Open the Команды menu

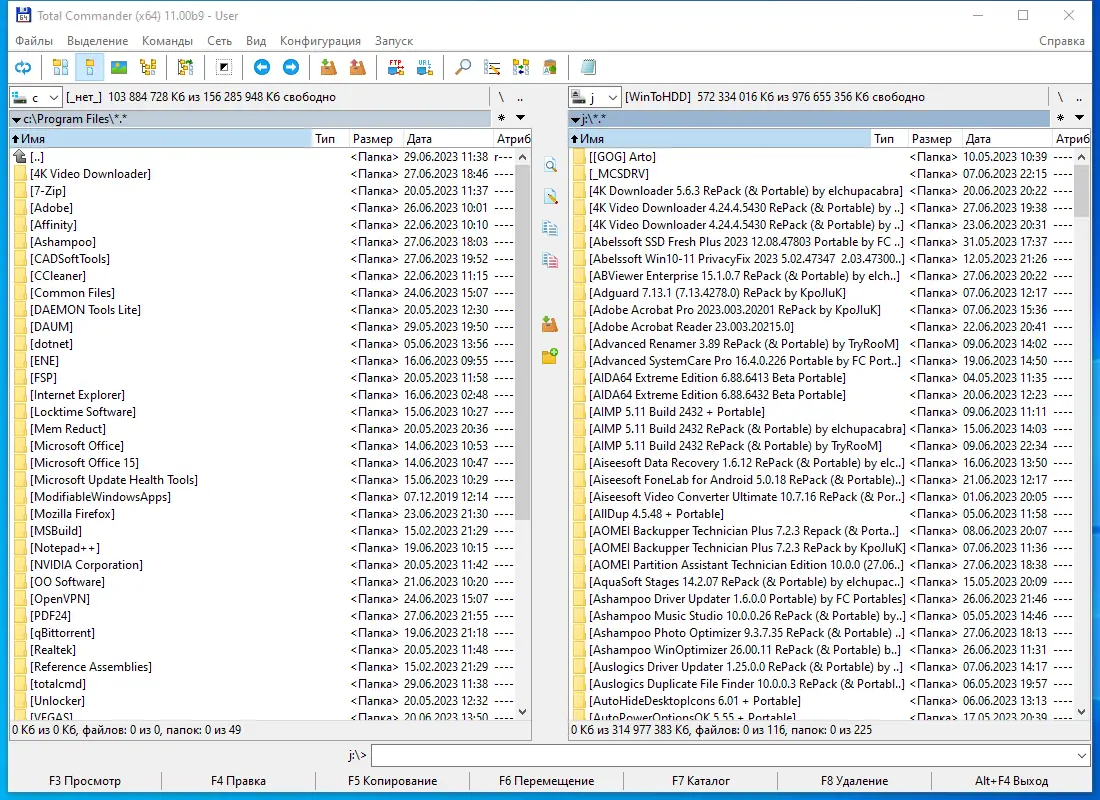tap(167, 41)
